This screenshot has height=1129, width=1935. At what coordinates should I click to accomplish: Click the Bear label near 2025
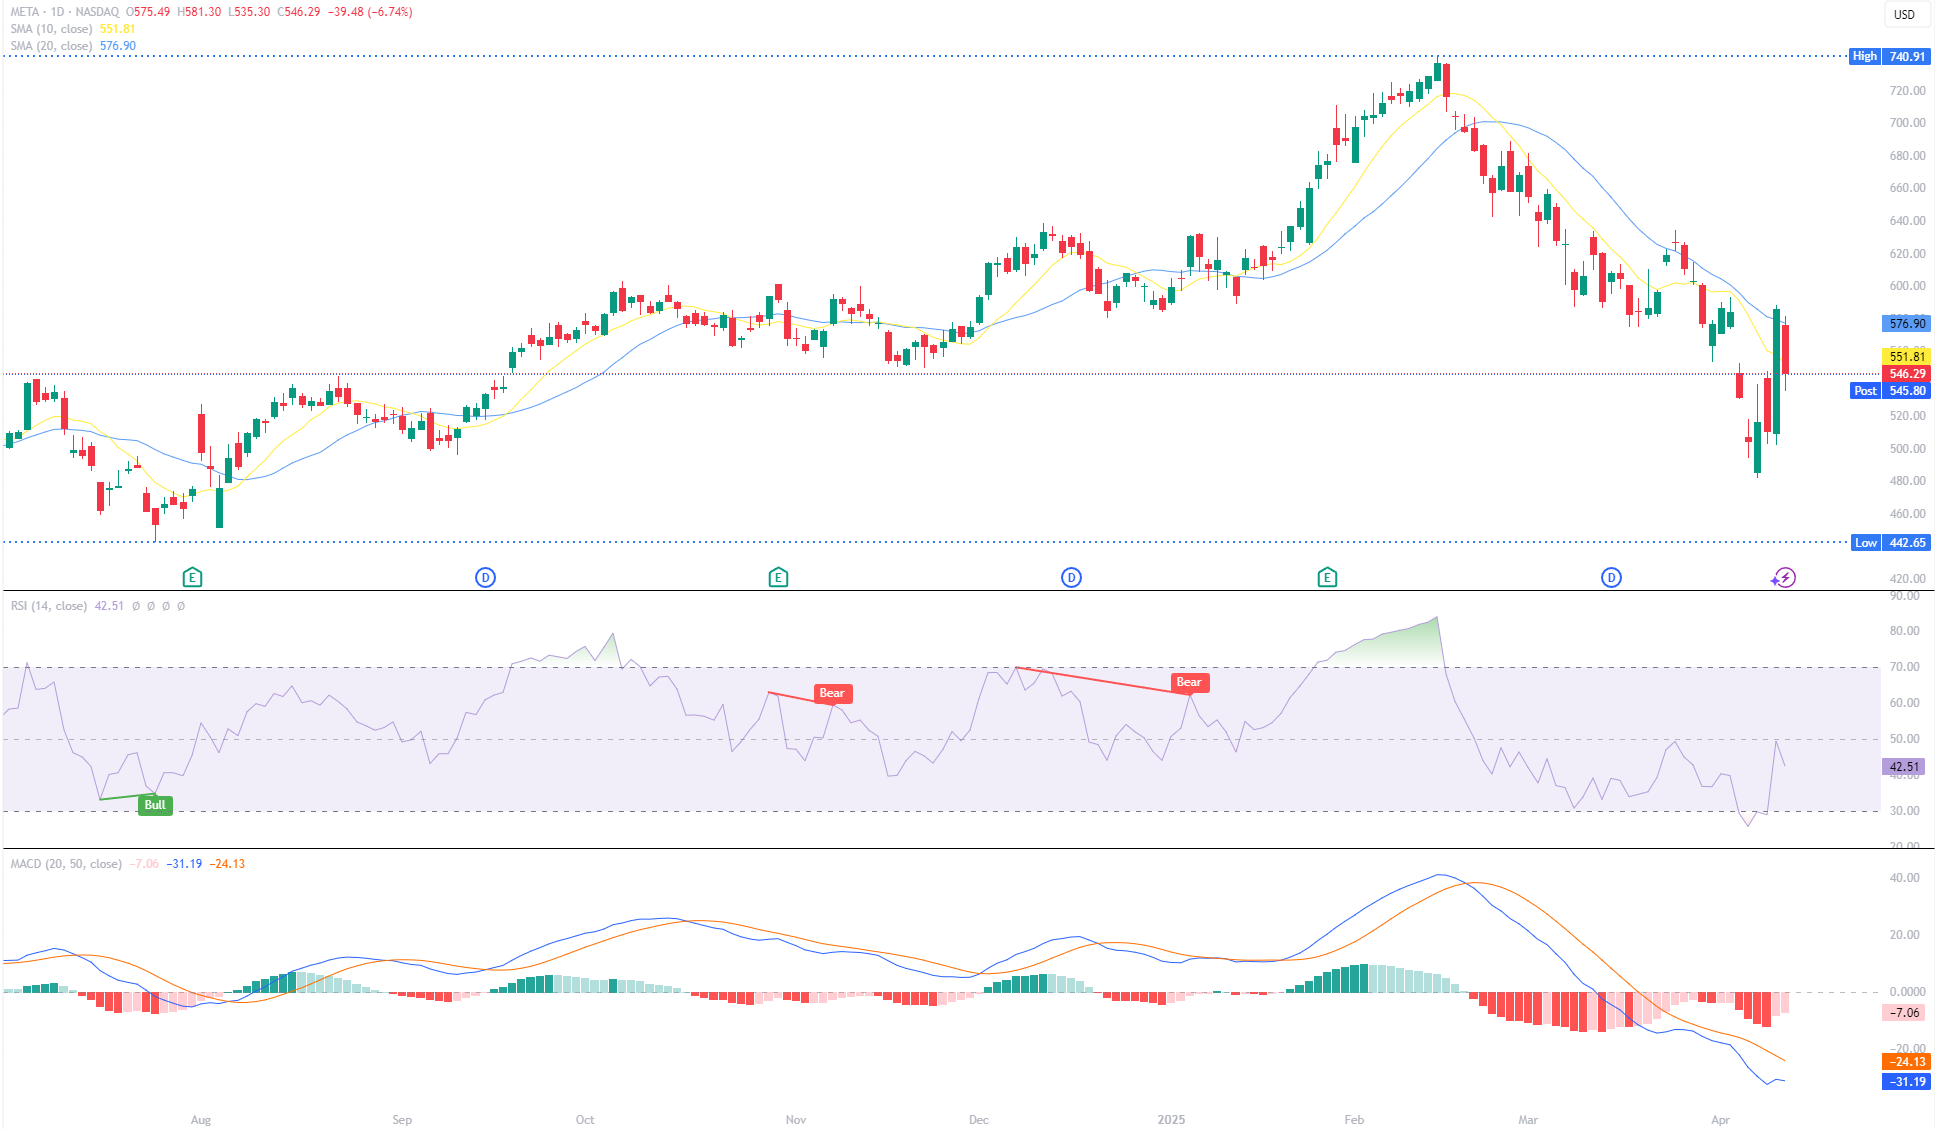click(1189, 682)
